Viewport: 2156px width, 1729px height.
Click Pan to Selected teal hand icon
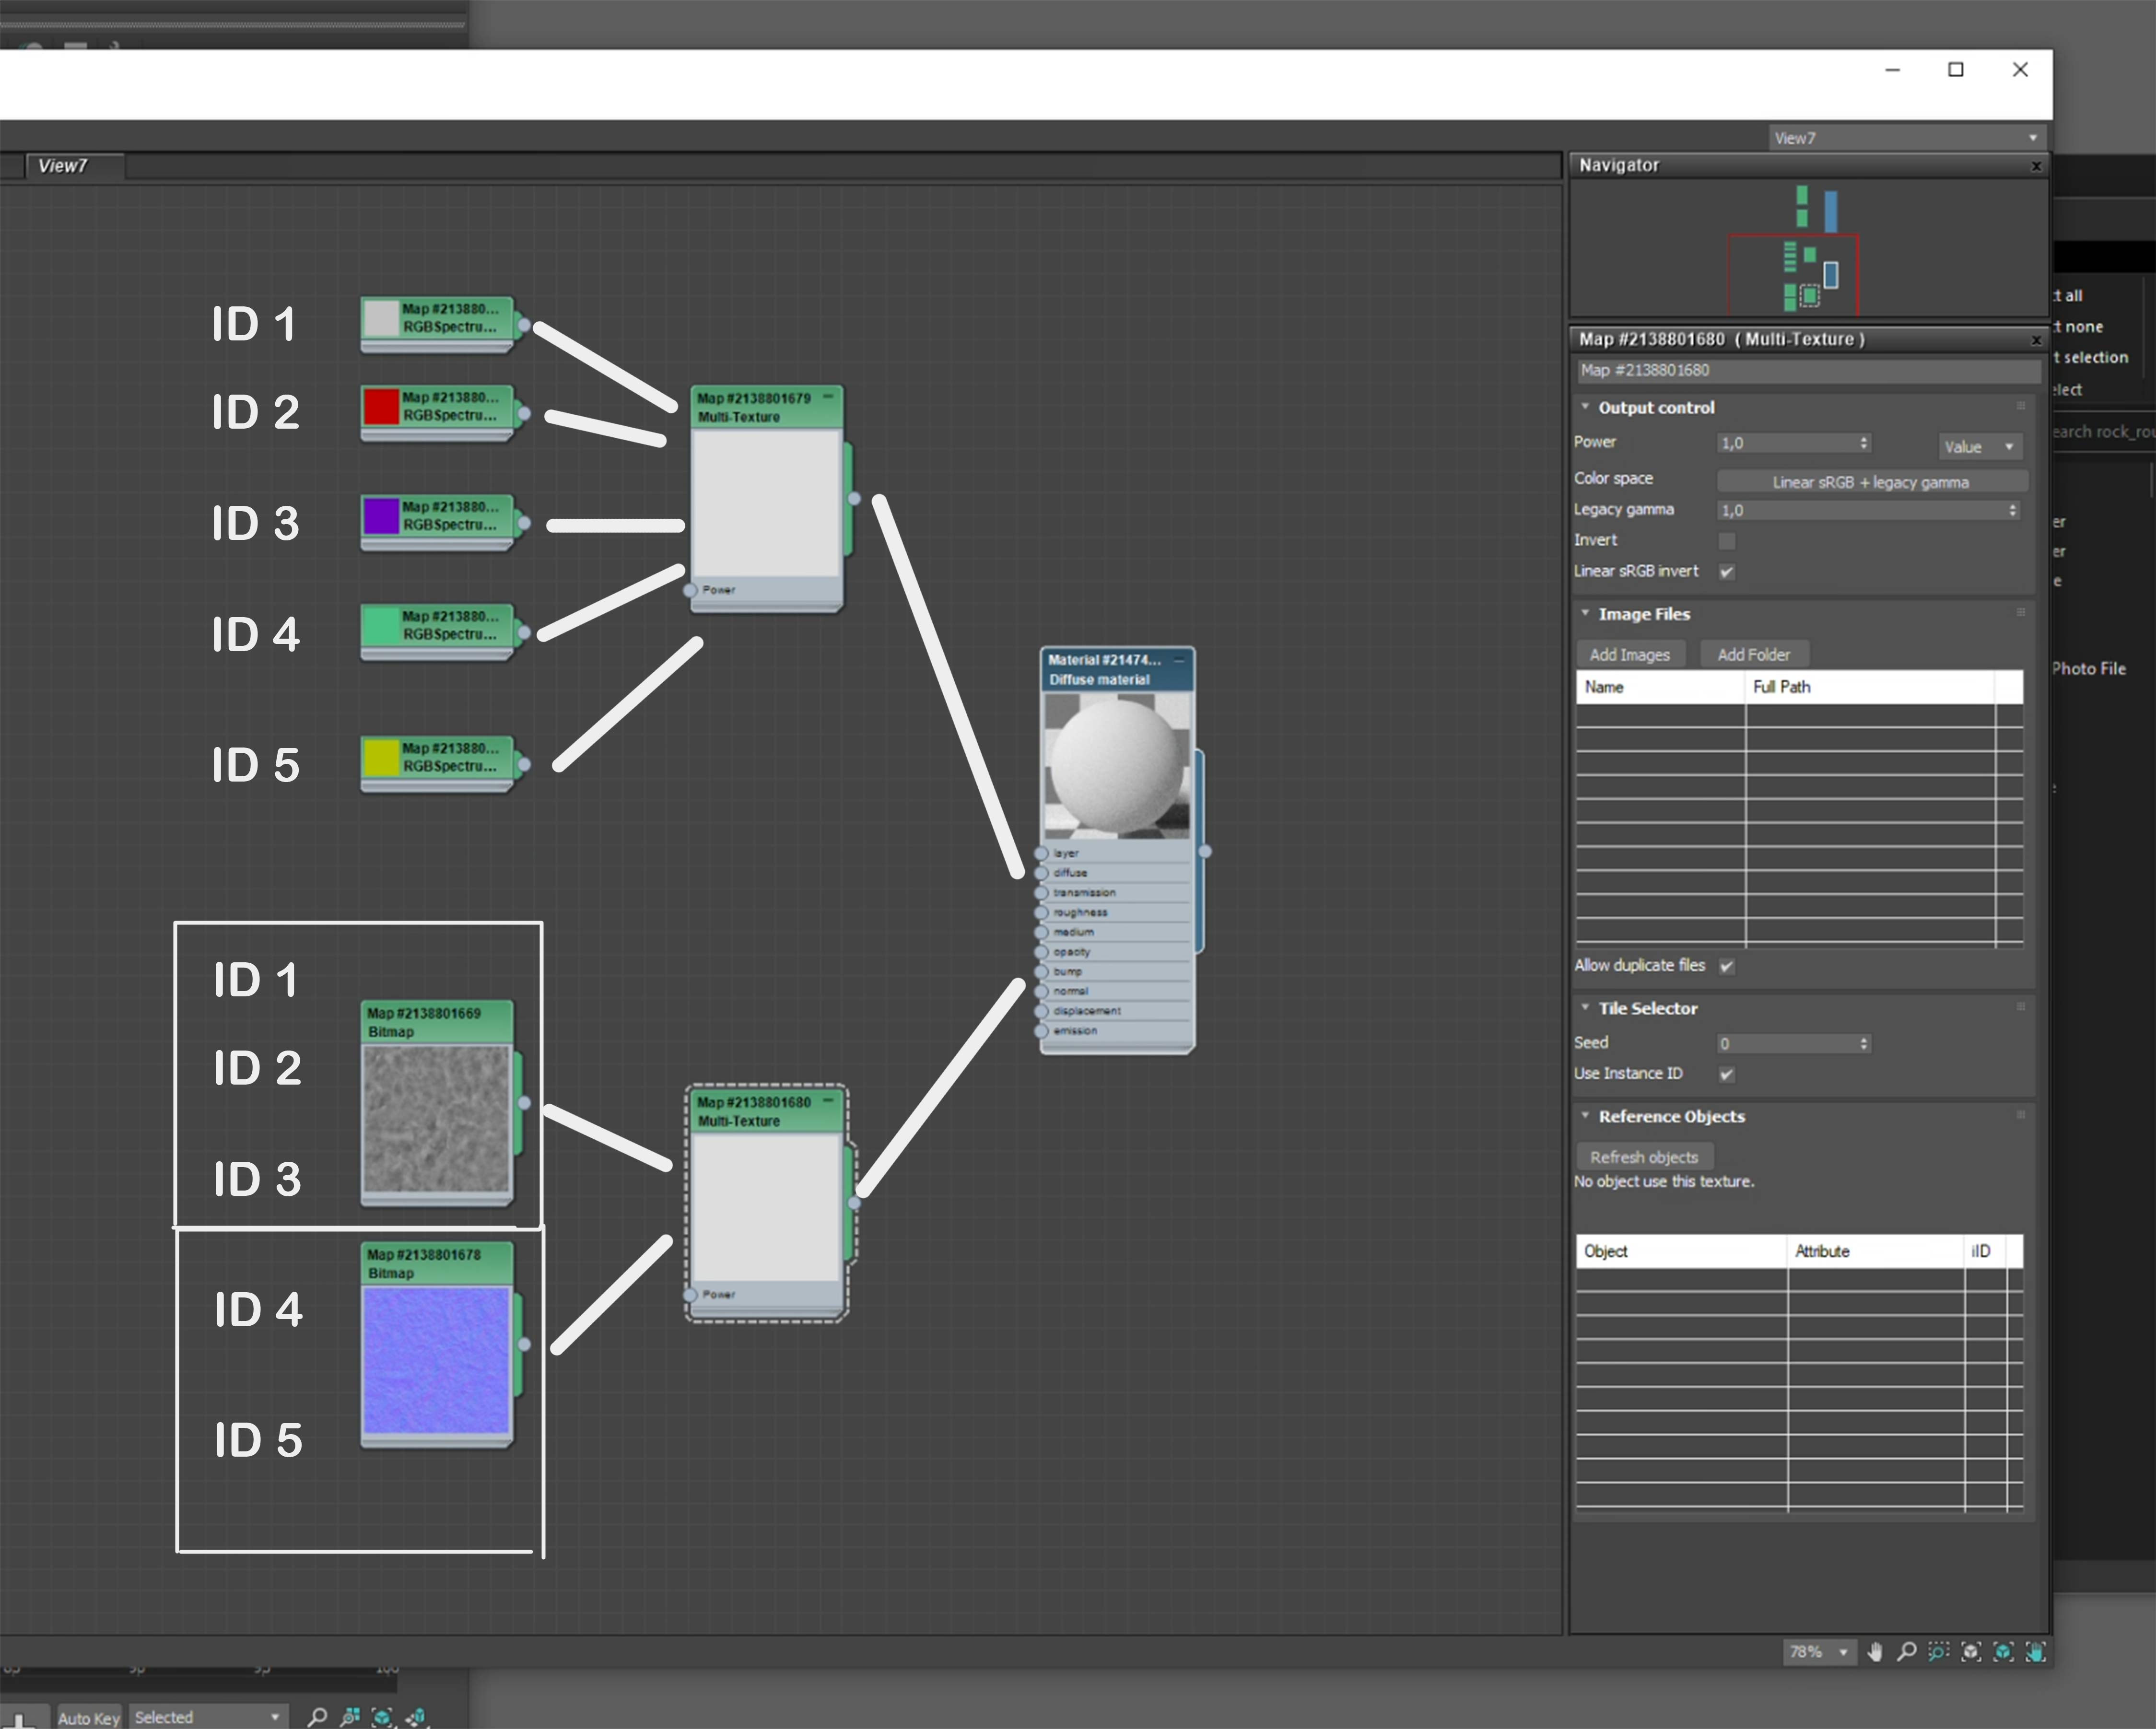click(2035, 1652)
